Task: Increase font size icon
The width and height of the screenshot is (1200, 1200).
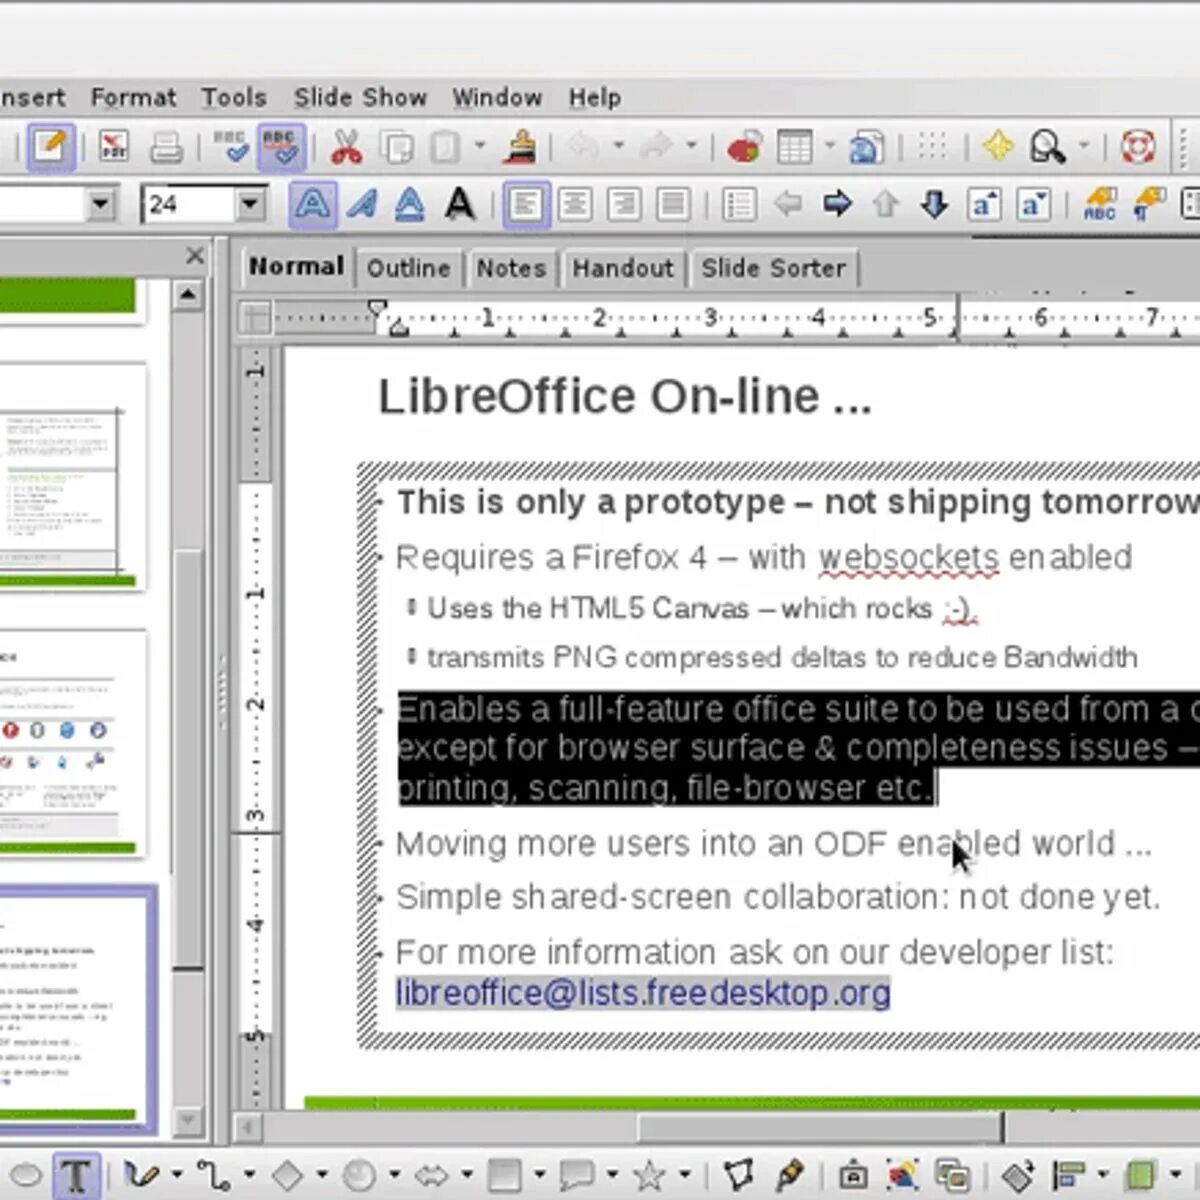Action: click(985, 205)
